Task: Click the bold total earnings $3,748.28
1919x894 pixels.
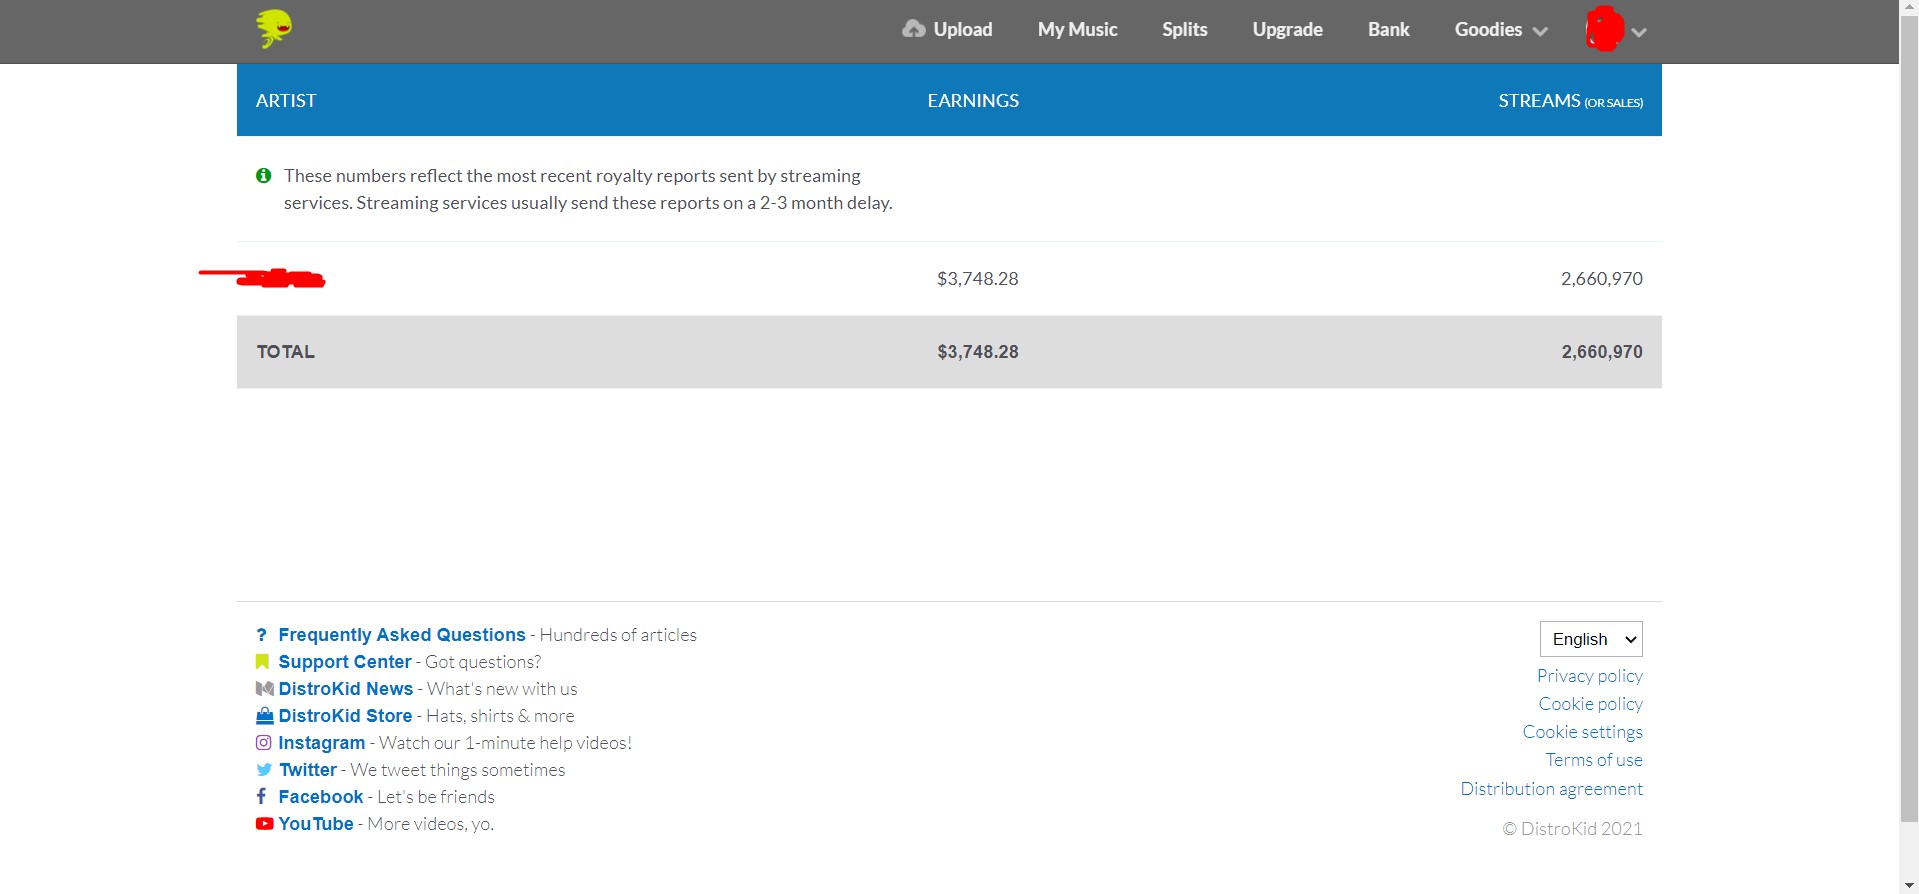Action: [977, 352]
